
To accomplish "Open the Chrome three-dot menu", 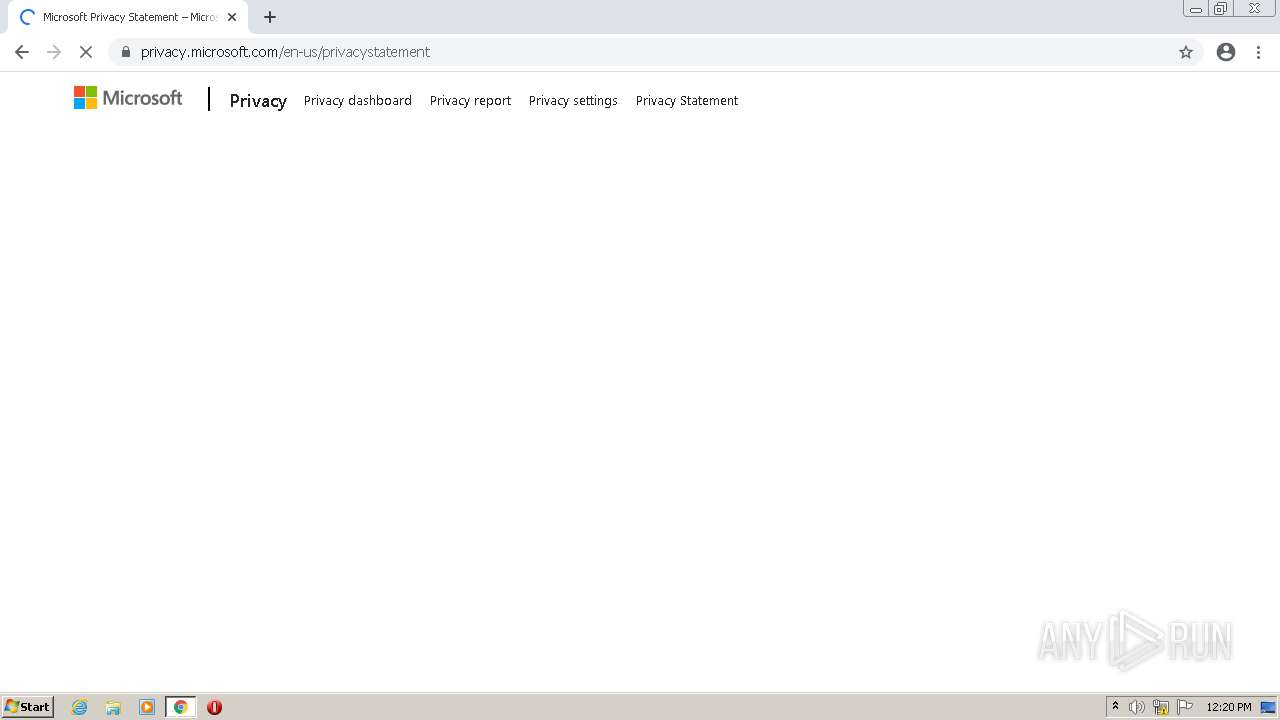I will tap(1259, 52).
